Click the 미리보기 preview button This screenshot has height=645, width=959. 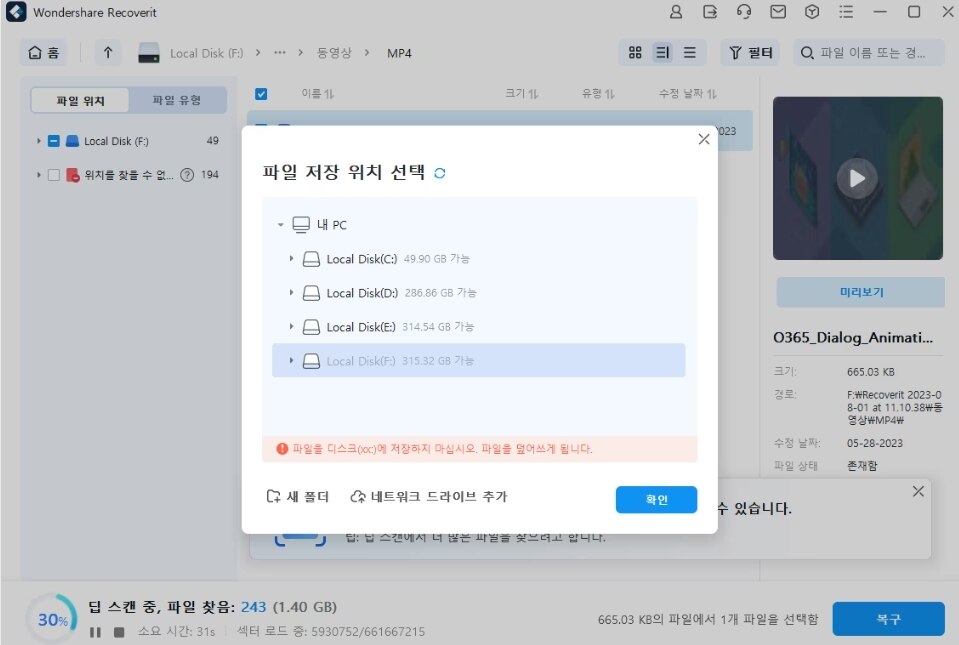(x=861, y=292)
